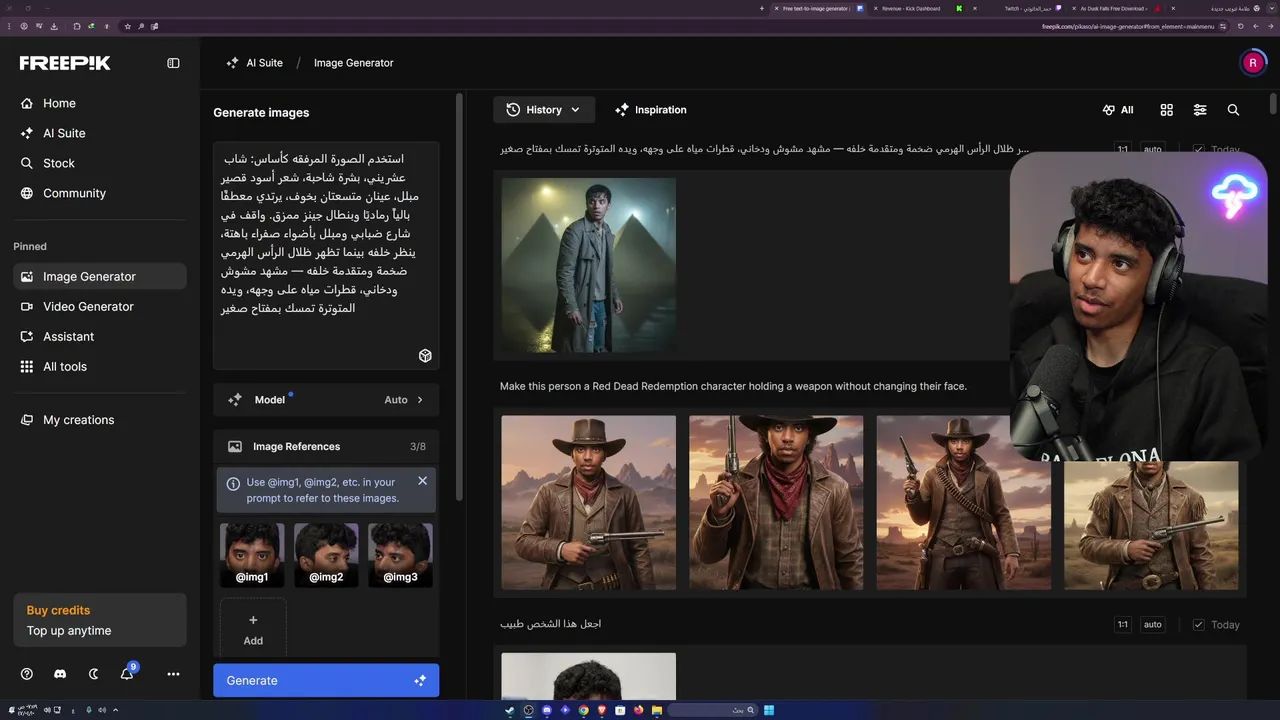Open search magnifier in history toolbar
The image size is (1280, 720).
[x=1233, y=110]
